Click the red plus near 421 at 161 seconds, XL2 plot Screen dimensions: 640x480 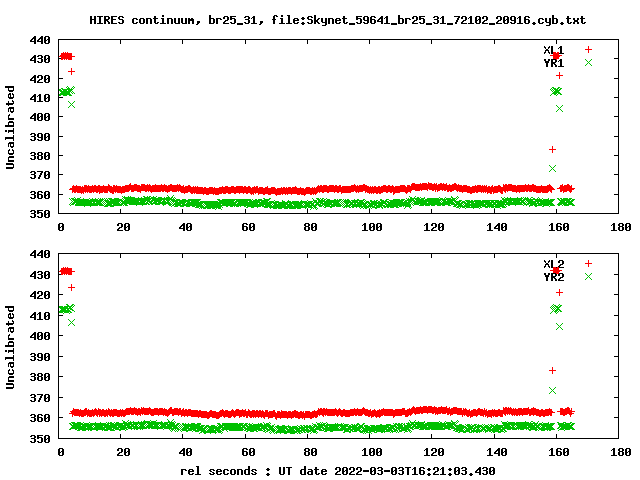559,293
